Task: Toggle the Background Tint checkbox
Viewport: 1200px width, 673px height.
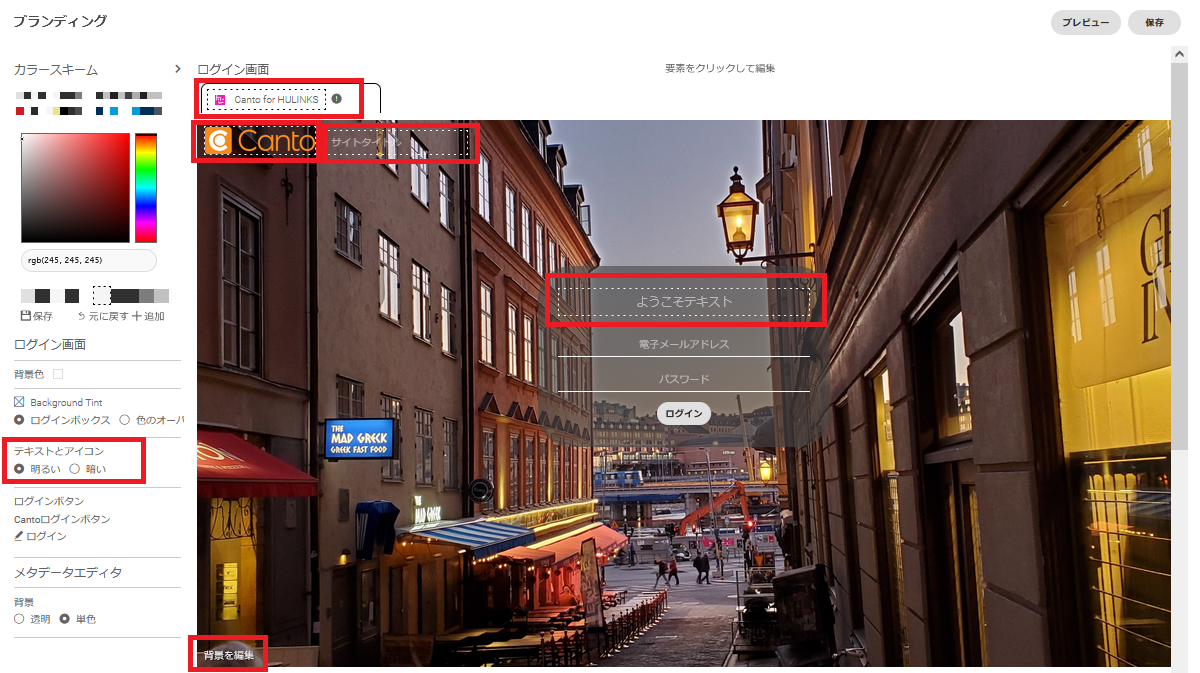Action: click(19, 402)
